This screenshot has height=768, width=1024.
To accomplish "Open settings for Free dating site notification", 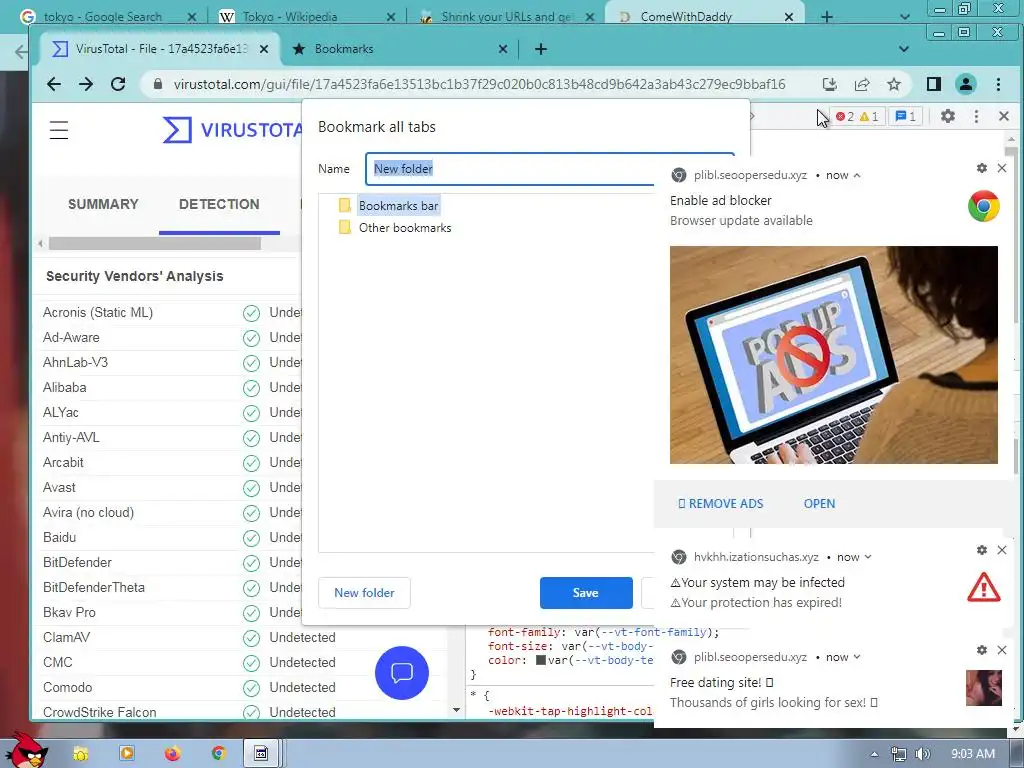I will tap(982, 650).
